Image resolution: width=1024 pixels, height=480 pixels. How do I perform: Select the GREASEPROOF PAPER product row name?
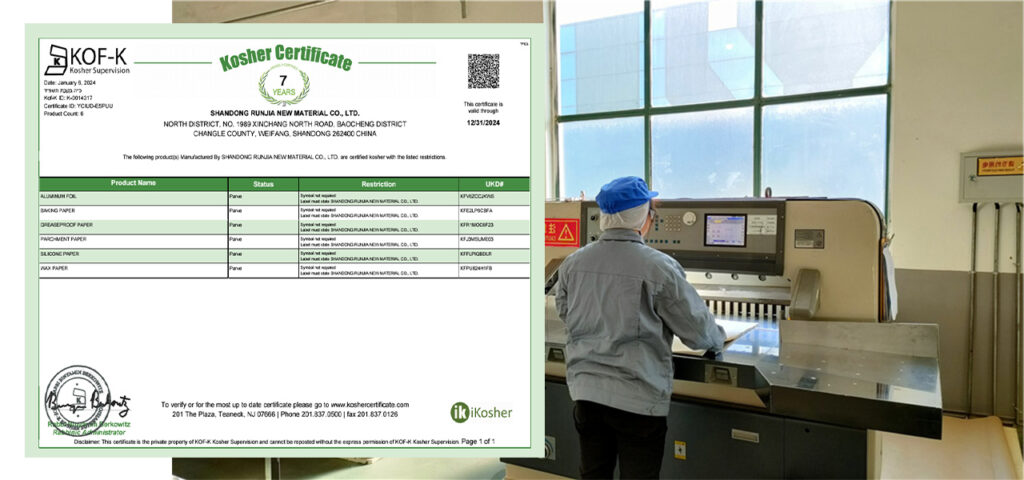[x=66, y=225]
